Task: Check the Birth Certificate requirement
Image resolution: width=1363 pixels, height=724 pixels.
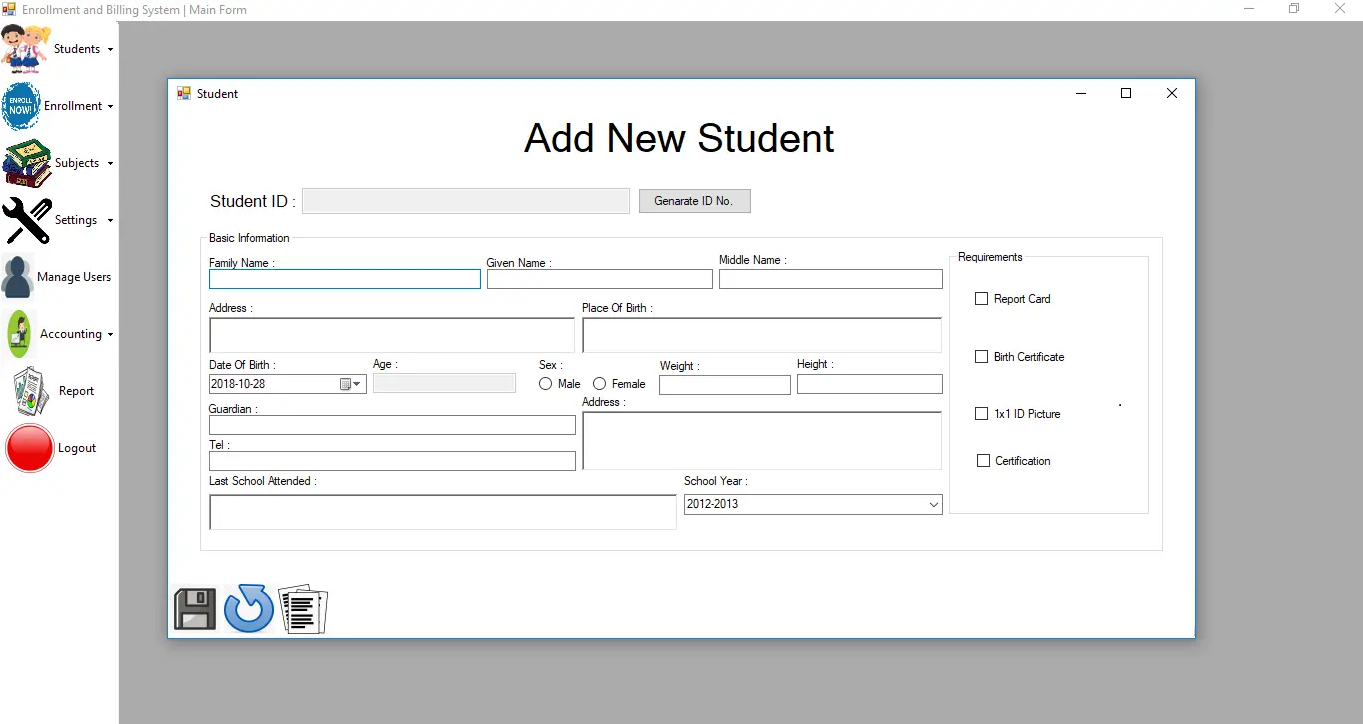Action: (981, 357)
